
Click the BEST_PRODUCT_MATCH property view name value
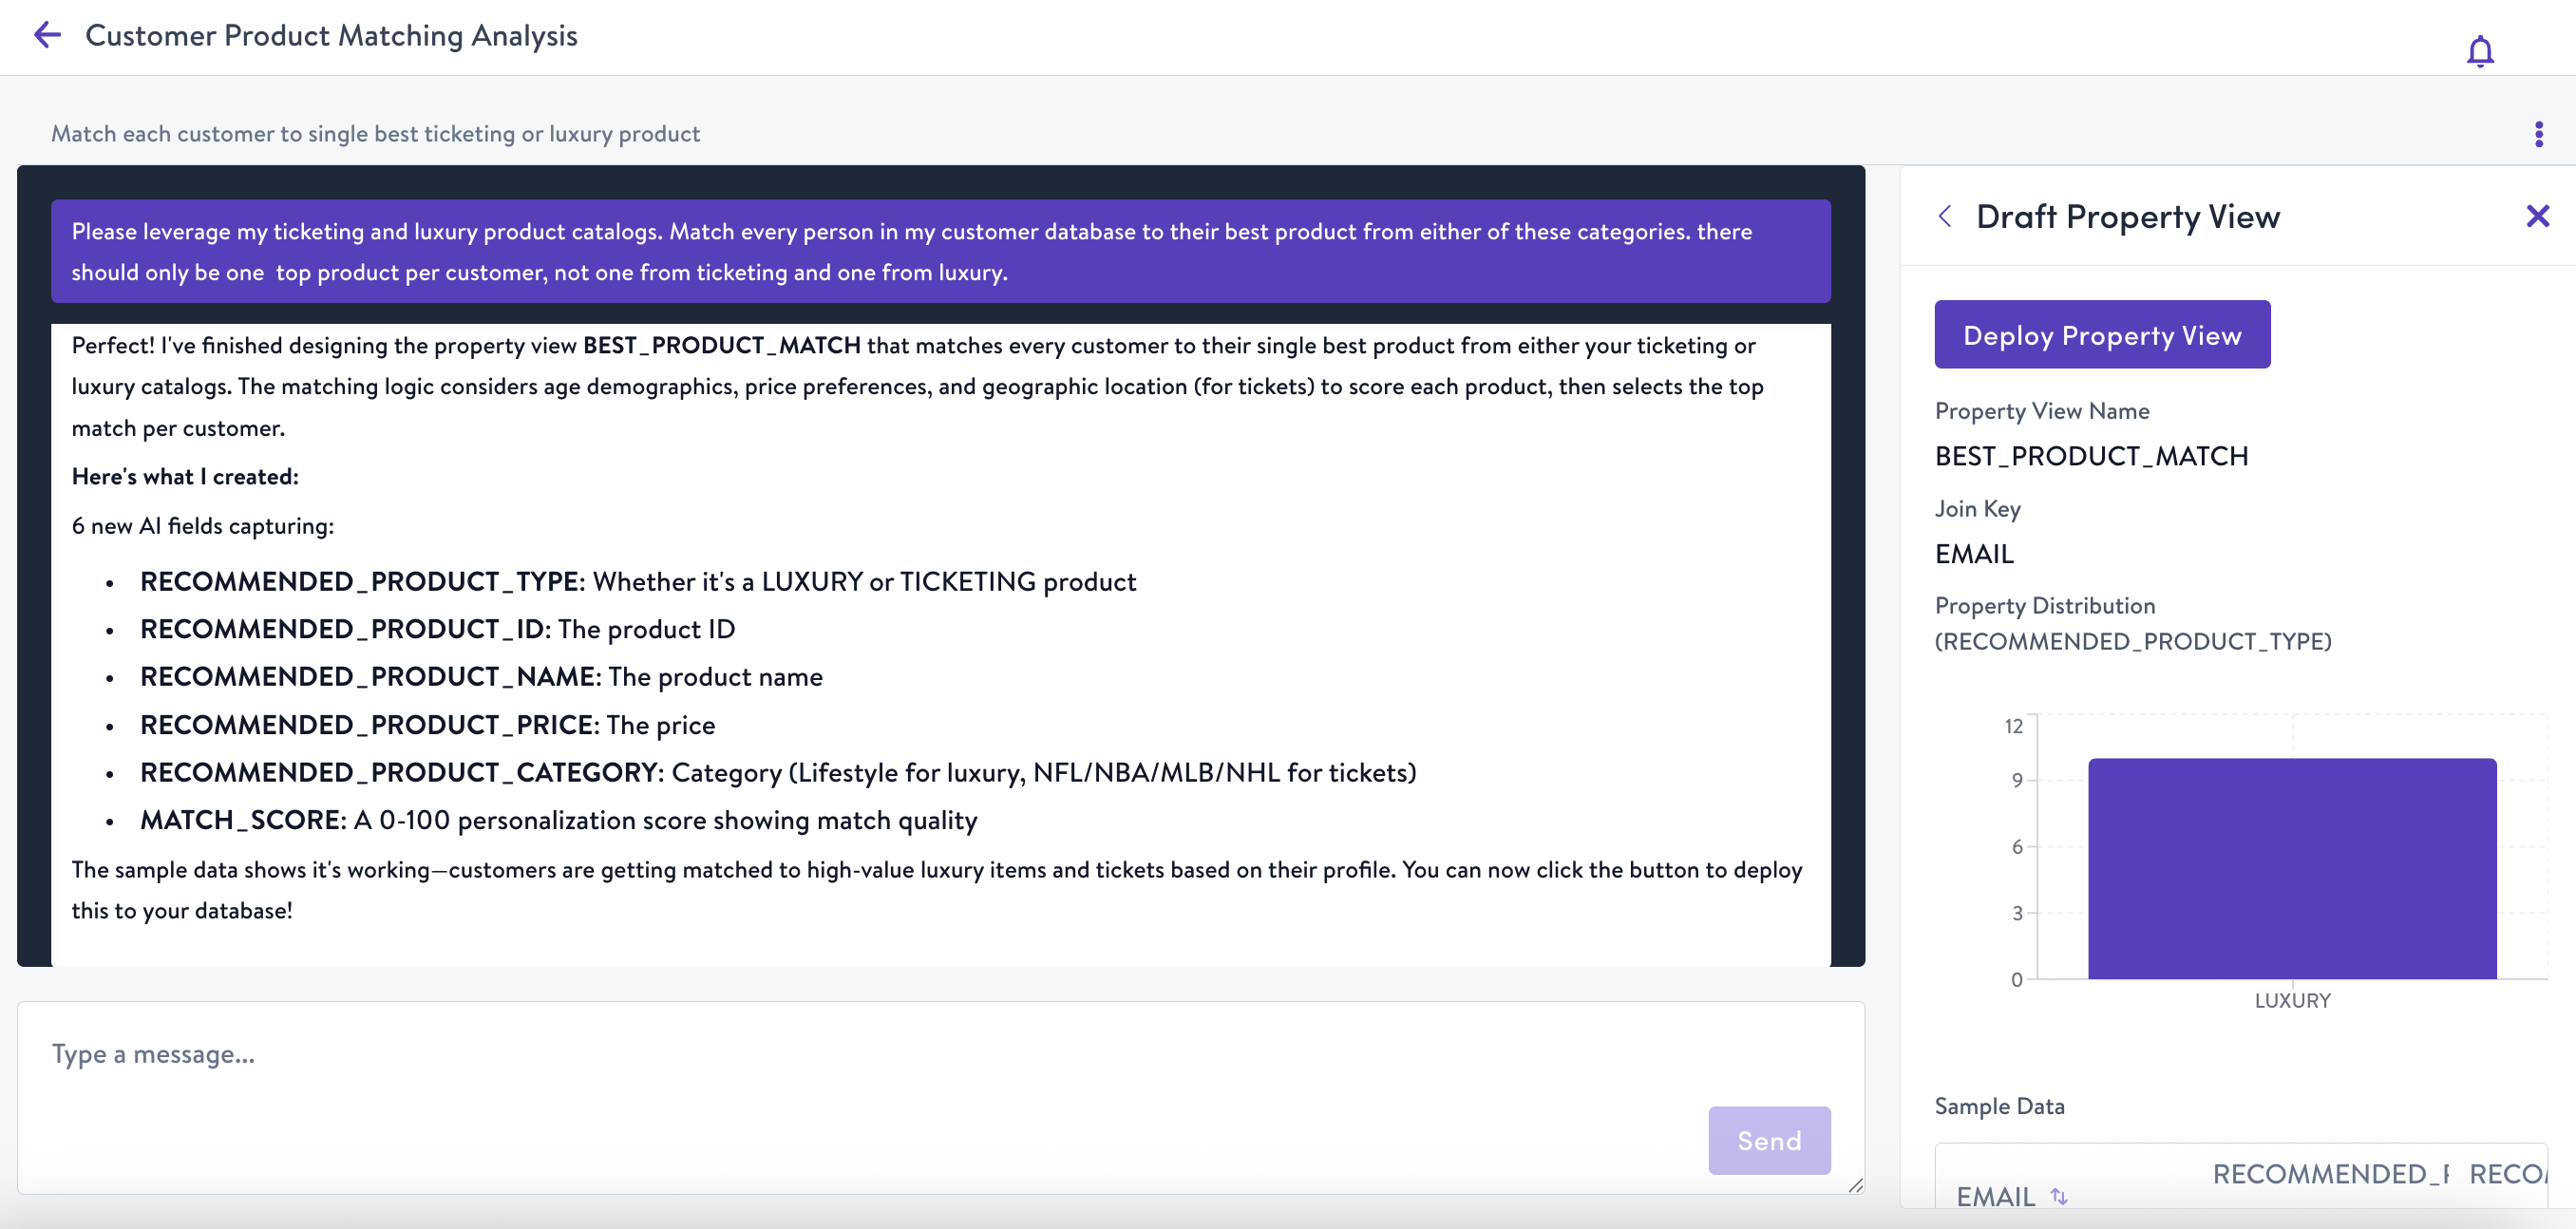point(2091,456)
